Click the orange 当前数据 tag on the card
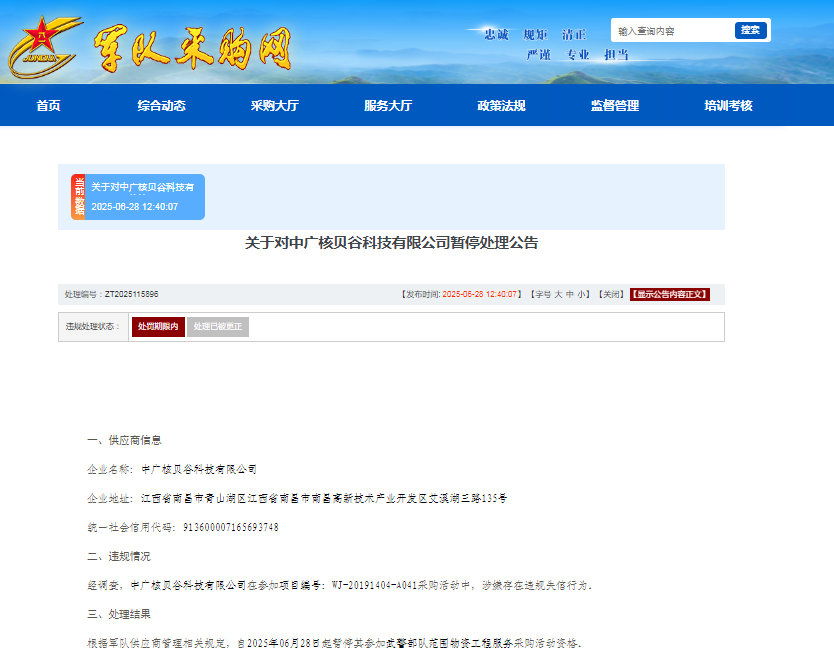834x656 pixels. (x=79, y=197)
